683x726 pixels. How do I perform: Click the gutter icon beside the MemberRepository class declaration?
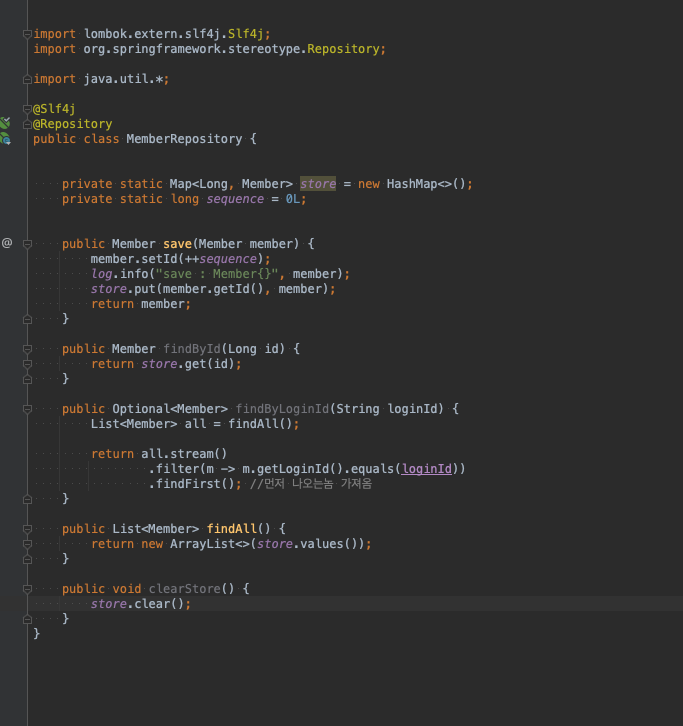coord(6,138)
